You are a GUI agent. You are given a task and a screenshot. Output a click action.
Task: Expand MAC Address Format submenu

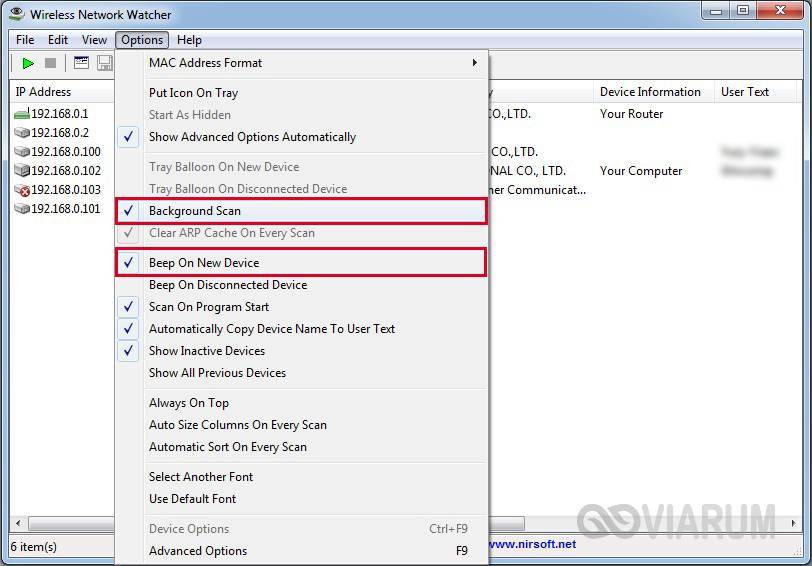click(x=301, y=63)
